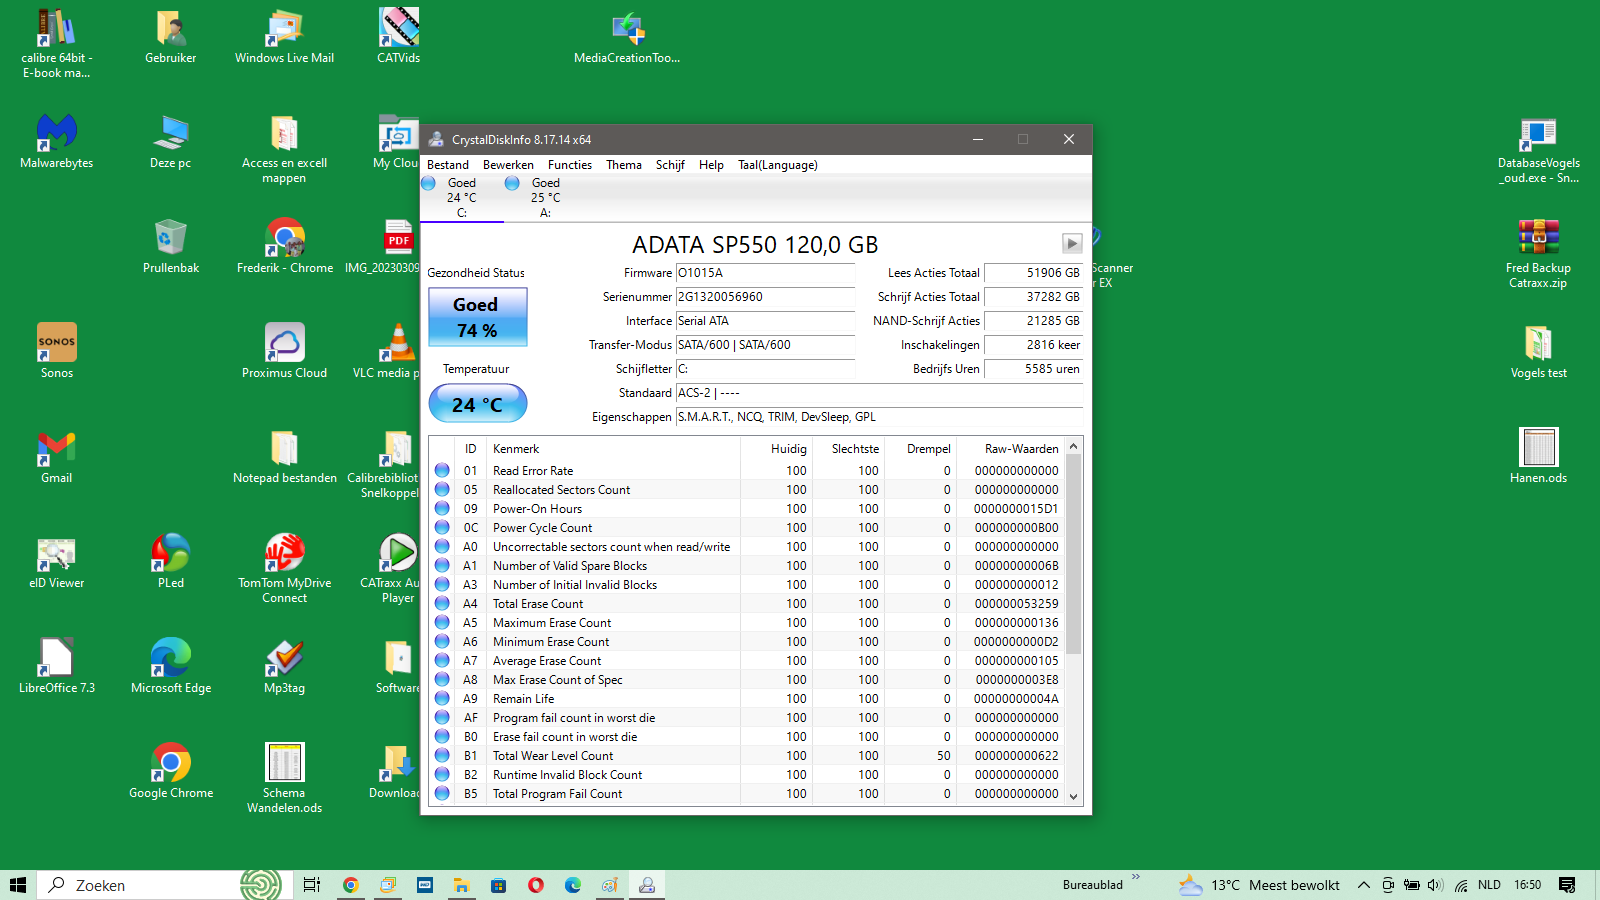Screen dimensions: 1600x900
Task: Click the CrystalDiskInfo title bar icon
Action: 437,139
